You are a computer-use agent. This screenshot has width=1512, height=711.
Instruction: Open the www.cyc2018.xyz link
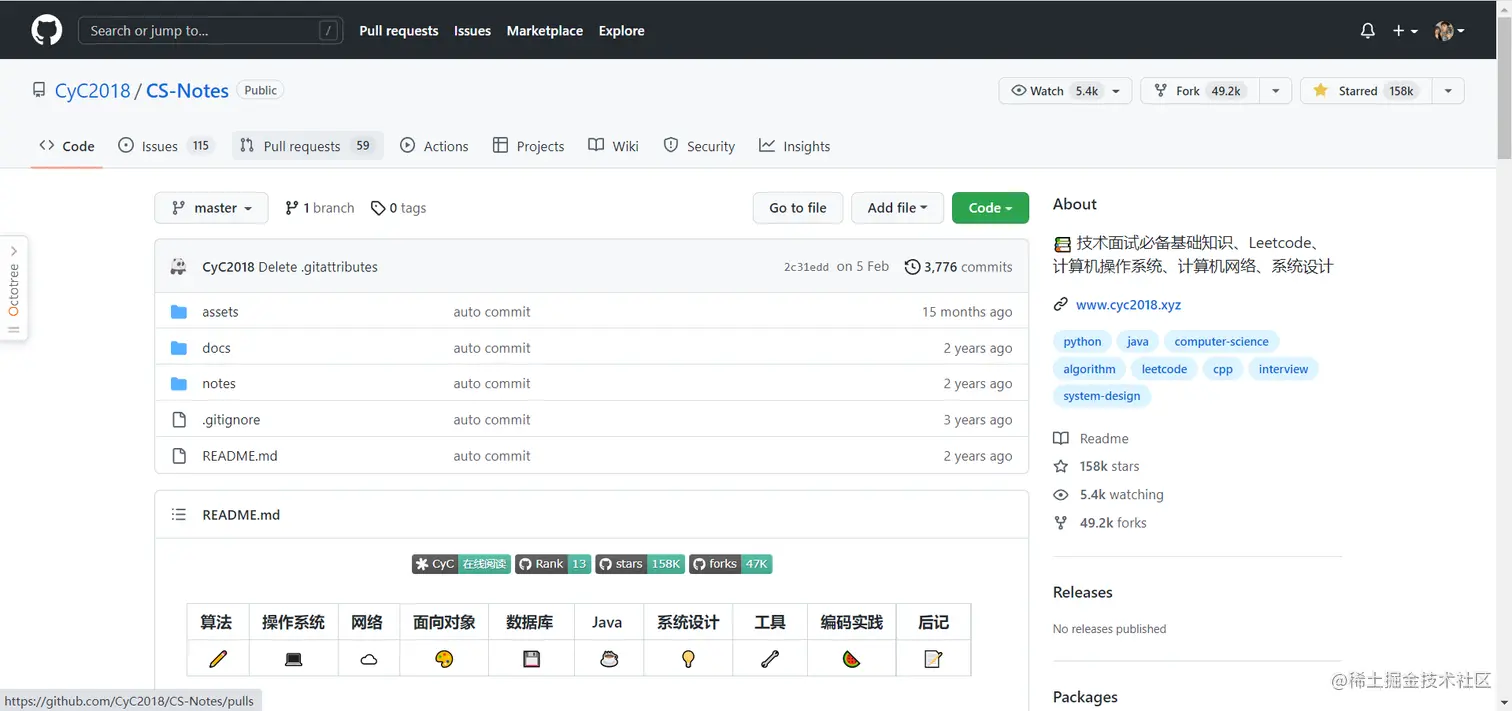point(1128,305)
